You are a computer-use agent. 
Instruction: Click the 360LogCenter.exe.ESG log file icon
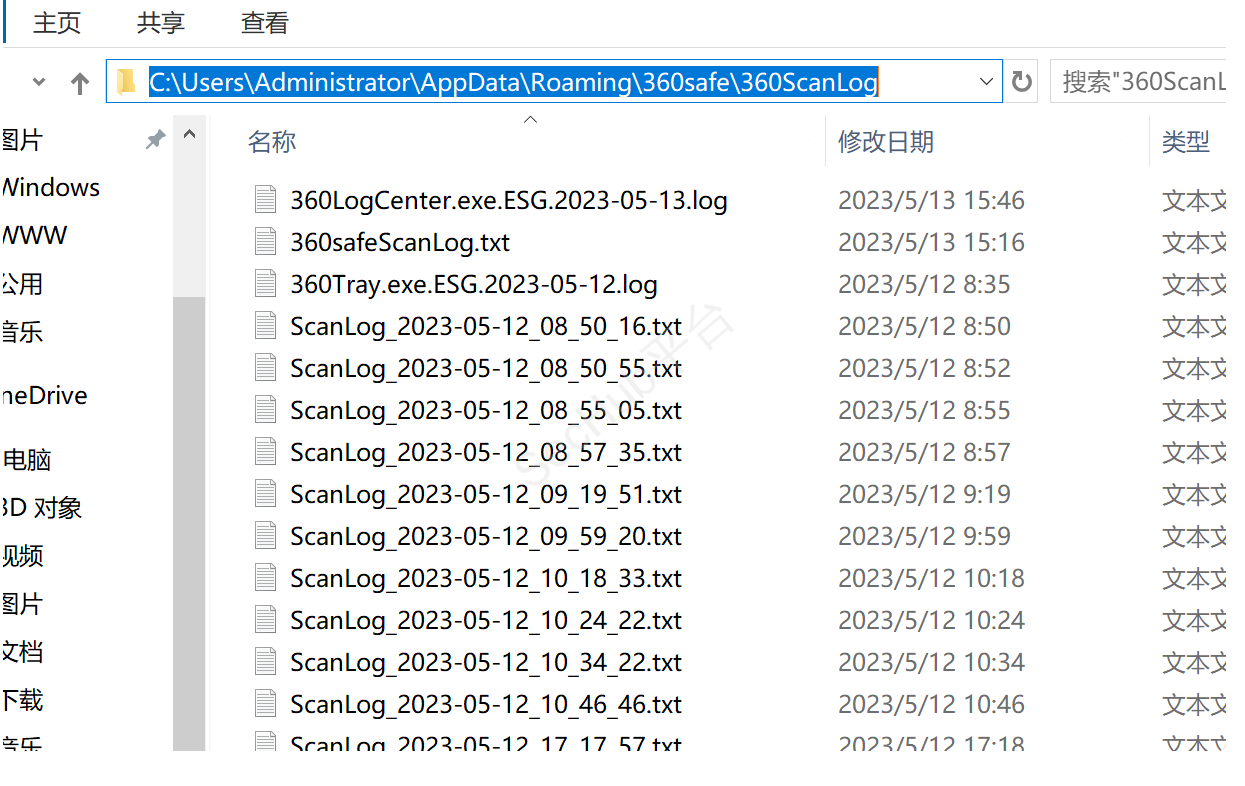265,200
